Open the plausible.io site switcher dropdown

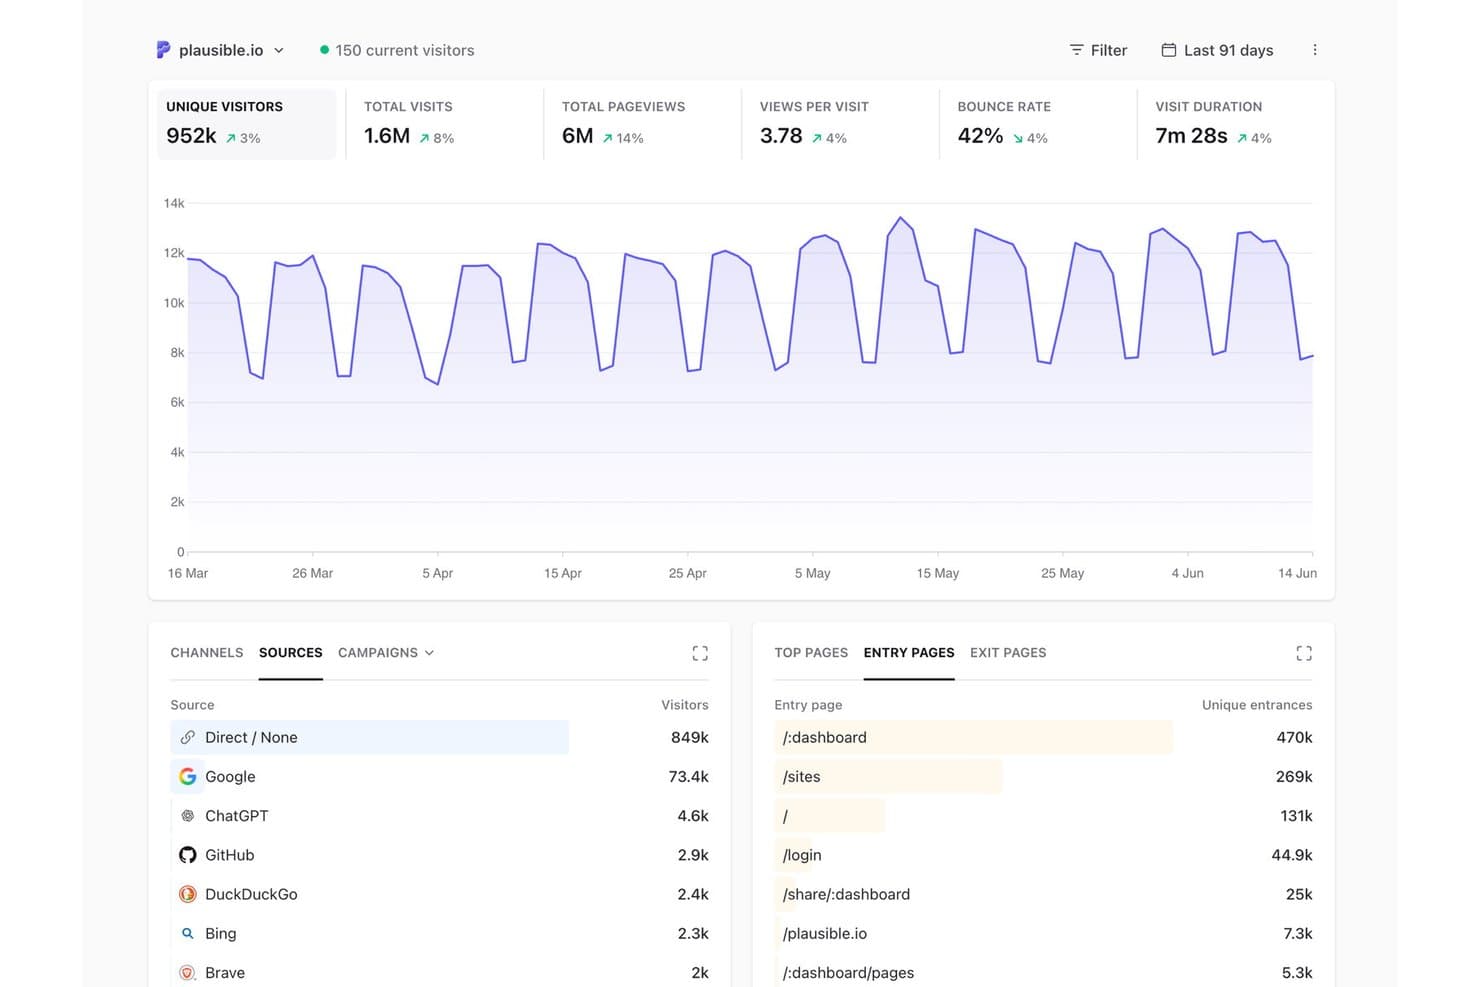click(221, 50)
